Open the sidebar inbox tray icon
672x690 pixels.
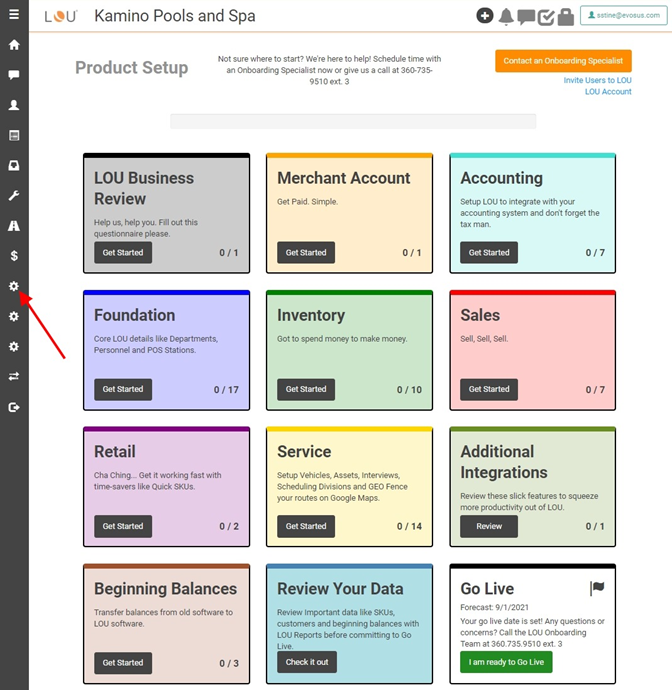(x=14, y=165)
